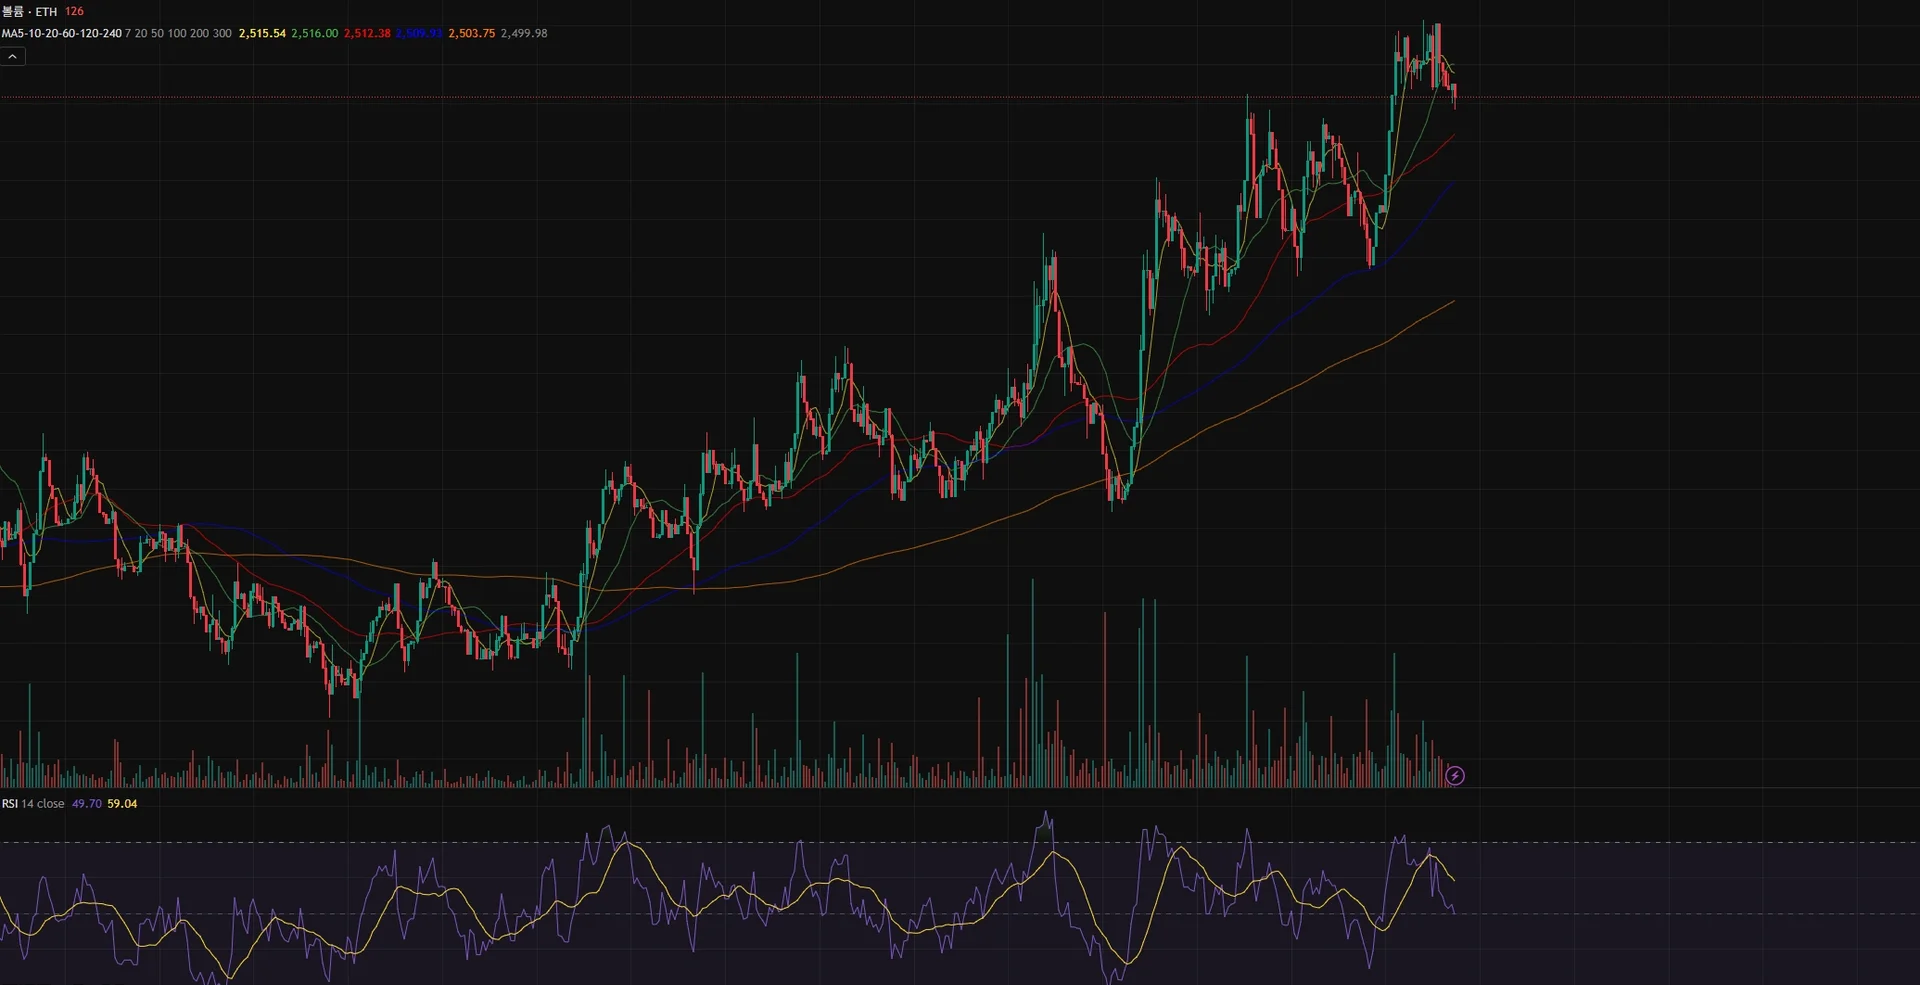The height and width of the screenshot is (985, 1920).
Task: Open the RSI 14 close indicator legend
Action: click(33, 804)
